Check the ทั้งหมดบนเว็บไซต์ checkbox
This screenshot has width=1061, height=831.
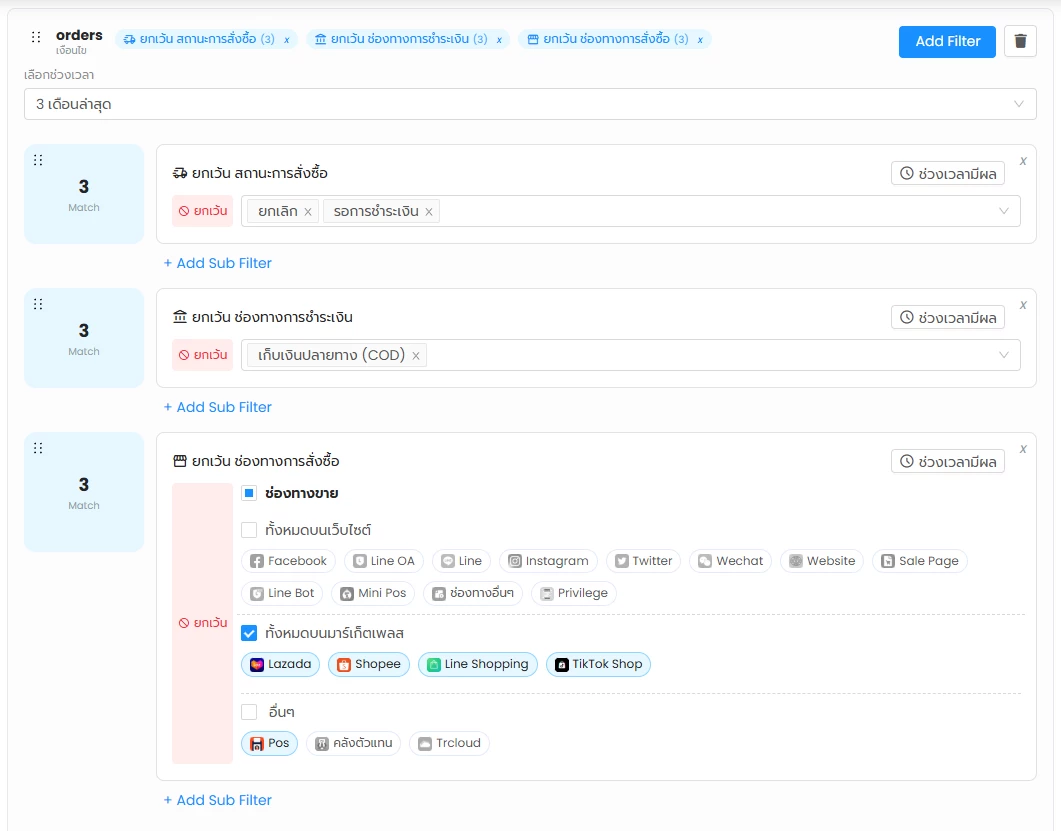point(249,530)
